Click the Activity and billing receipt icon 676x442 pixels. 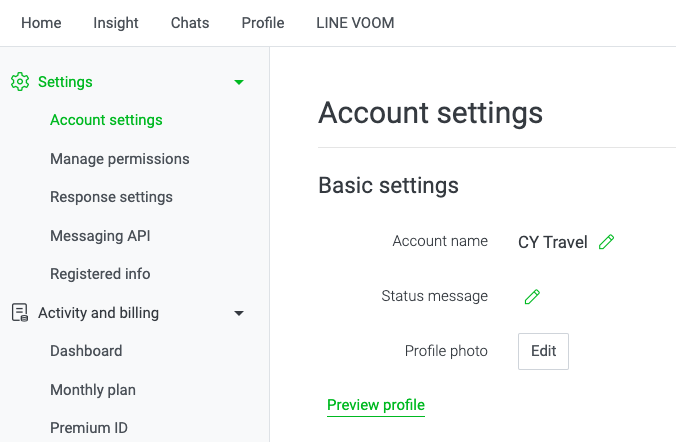tap(20, 313)
